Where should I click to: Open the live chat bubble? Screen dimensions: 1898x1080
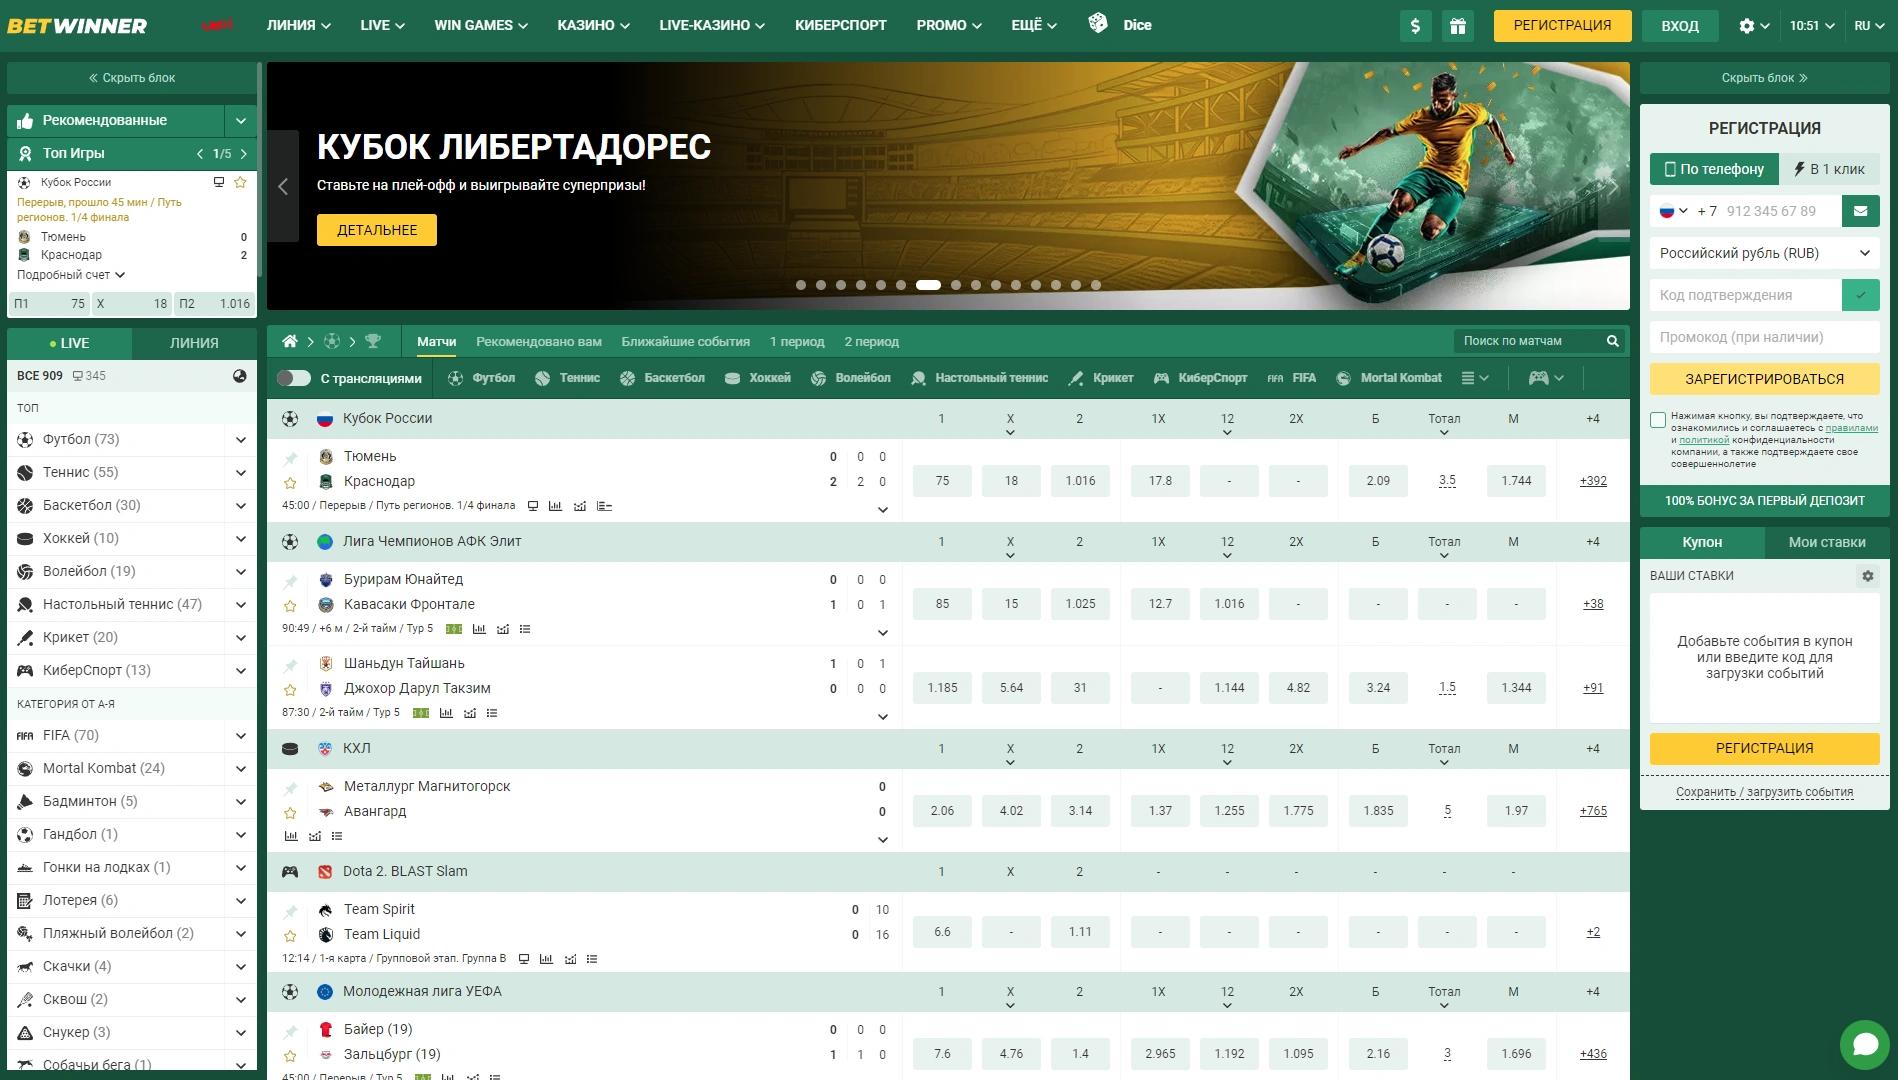(x=1865, y=1044)
